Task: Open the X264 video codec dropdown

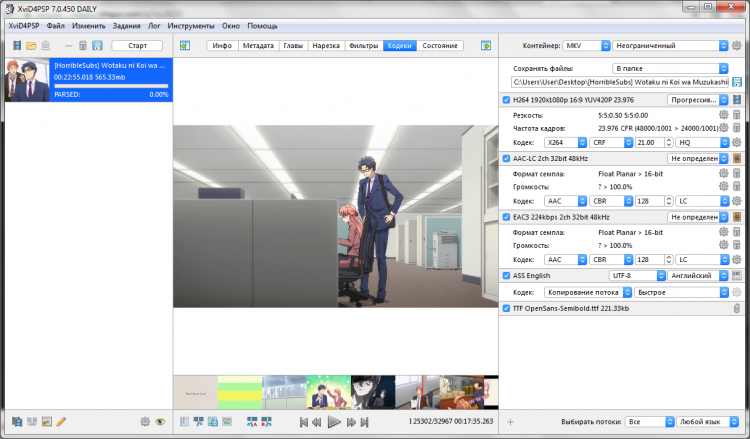Action: [565, 142]
